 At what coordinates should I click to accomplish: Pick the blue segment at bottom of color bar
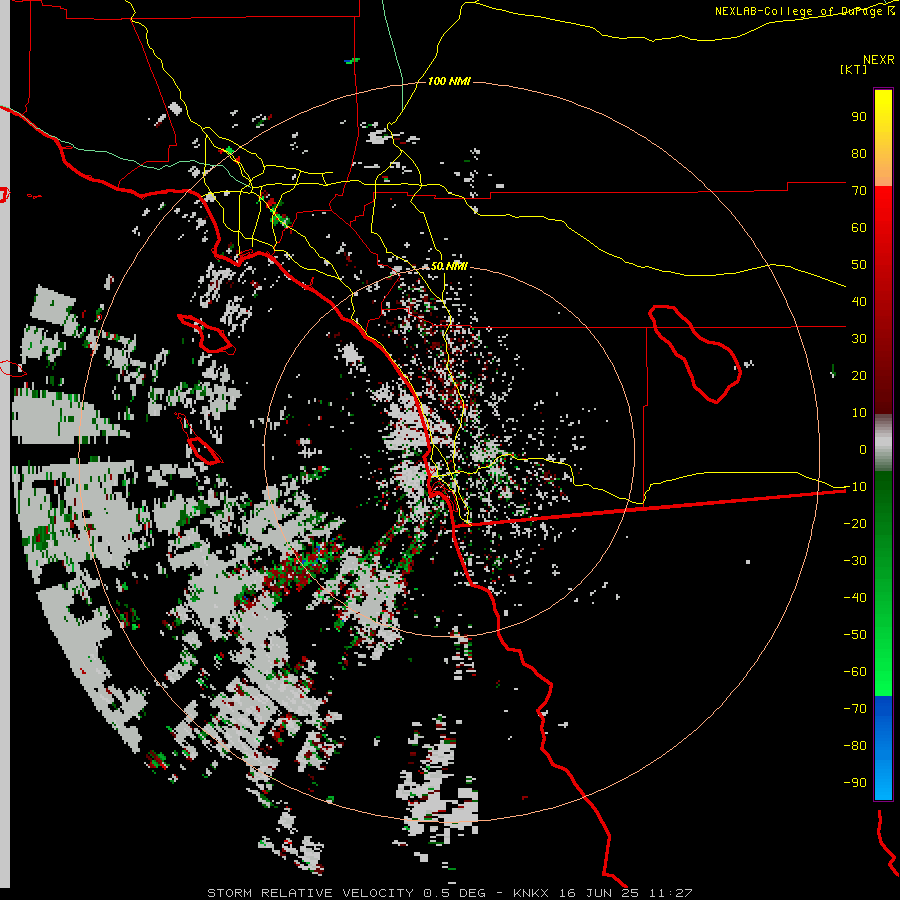[883, 748]
